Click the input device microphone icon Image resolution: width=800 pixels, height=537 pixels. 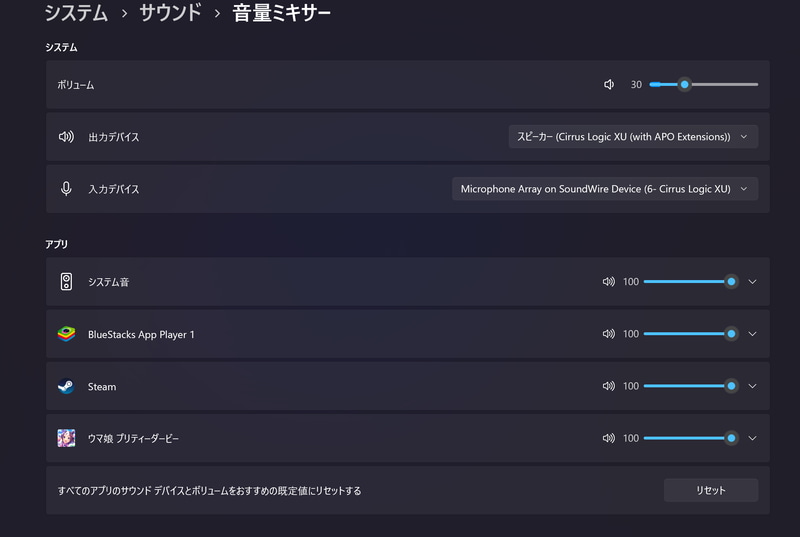pos(66,189)
